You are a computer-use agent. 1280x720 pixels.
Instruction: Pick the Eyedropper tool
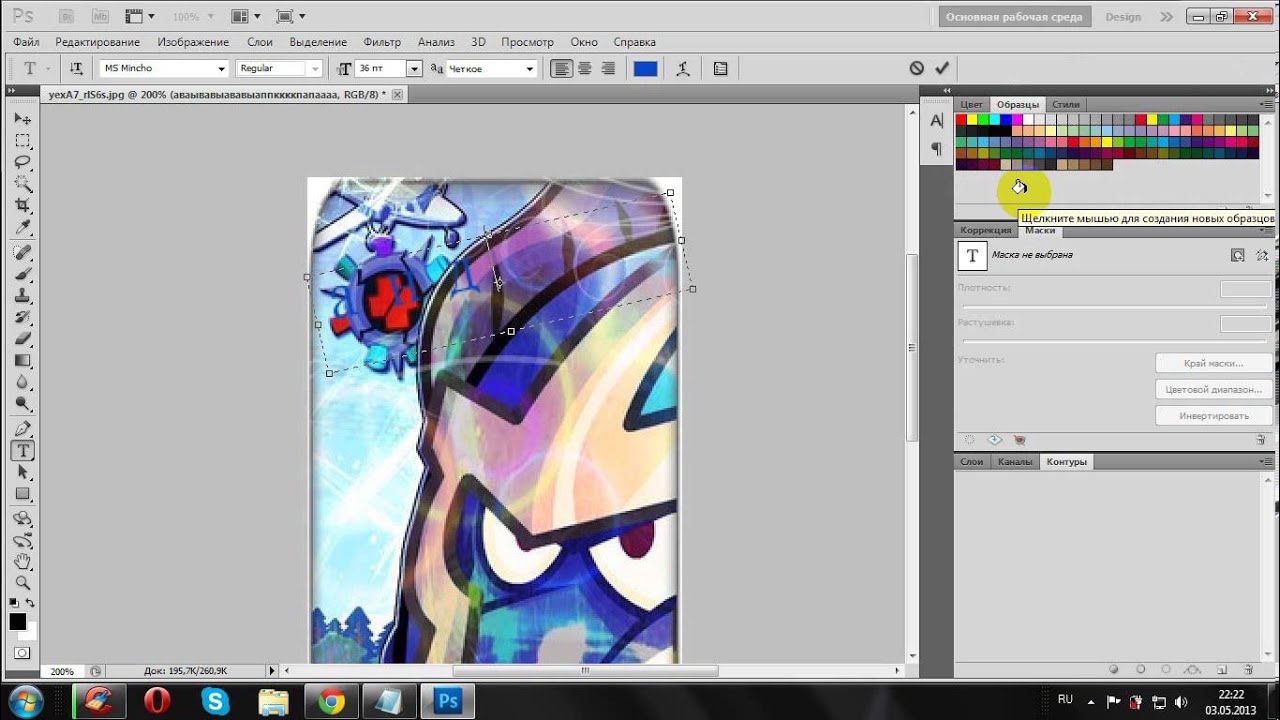click(x=22, y=228)
